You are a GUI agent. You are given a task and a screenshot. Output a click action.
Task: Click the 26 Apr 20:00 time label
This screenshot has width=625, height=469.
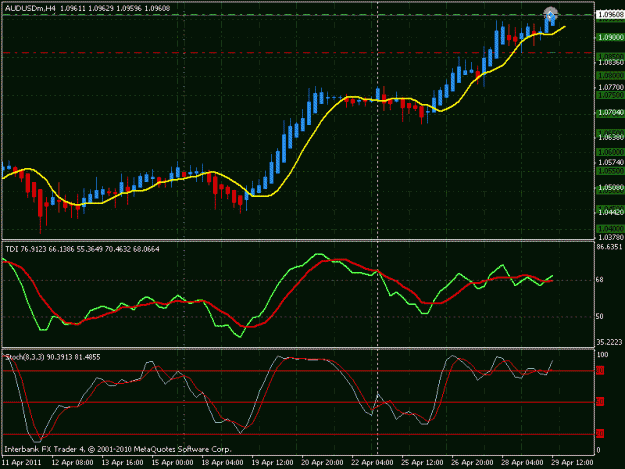point(472,463)
